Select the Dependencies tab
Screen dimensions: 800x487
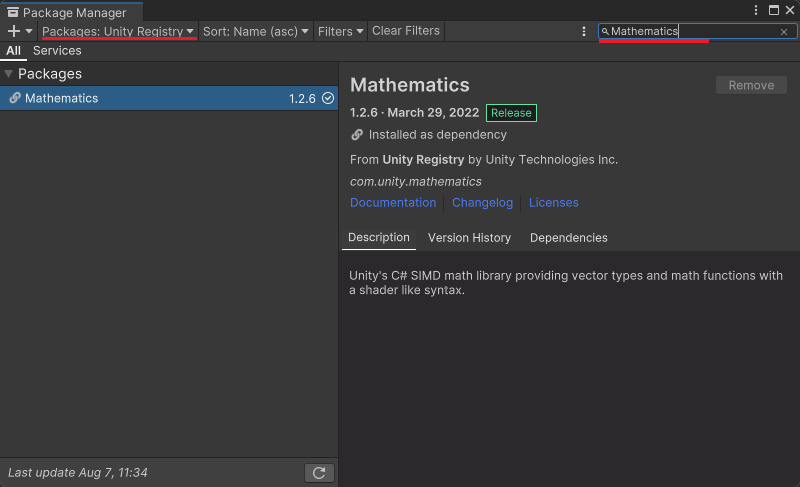(x=568, y=238)
